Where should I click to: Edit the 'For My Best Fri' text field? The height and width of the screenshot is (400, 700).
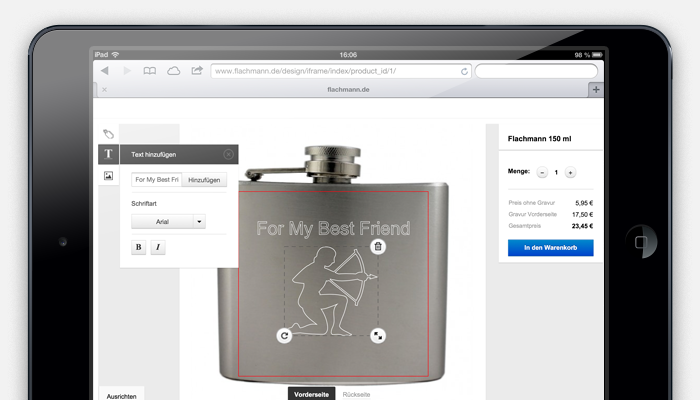coord(157,179)
